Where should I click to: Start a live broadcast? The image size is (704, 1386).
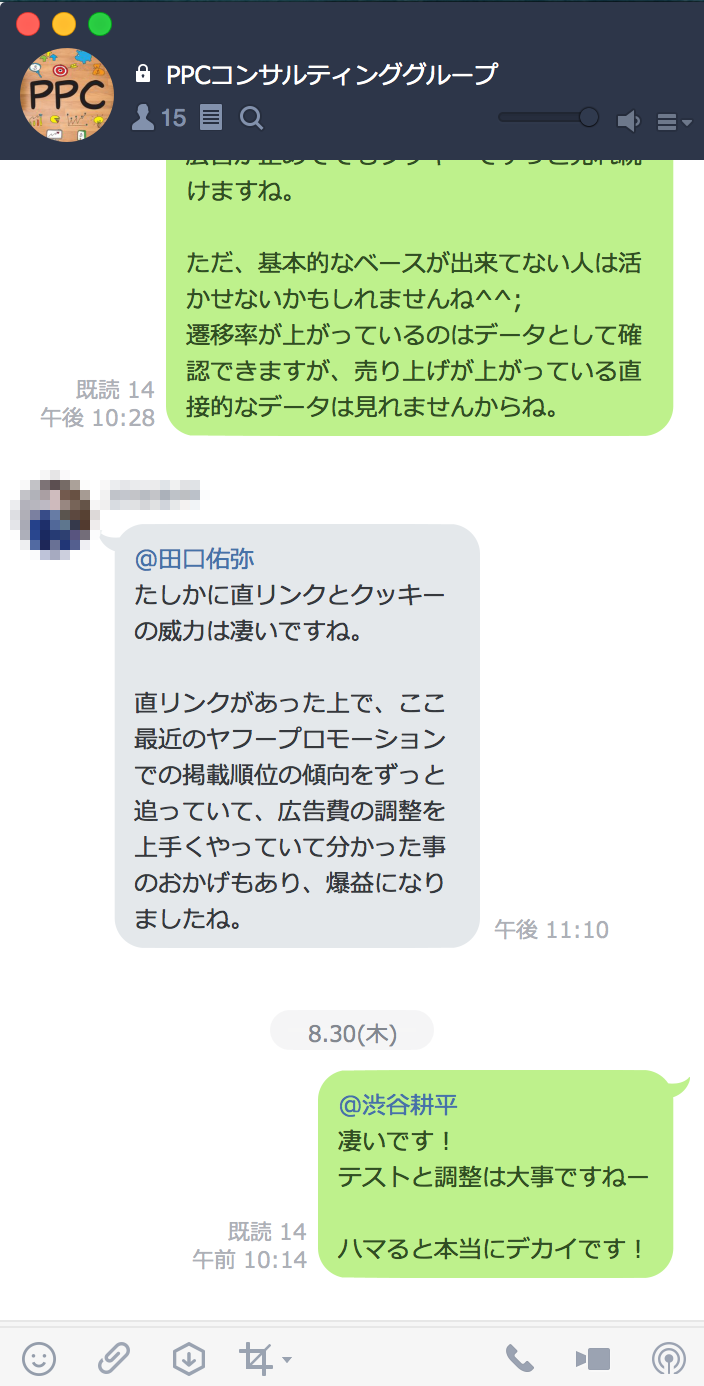click(668, 1358)
